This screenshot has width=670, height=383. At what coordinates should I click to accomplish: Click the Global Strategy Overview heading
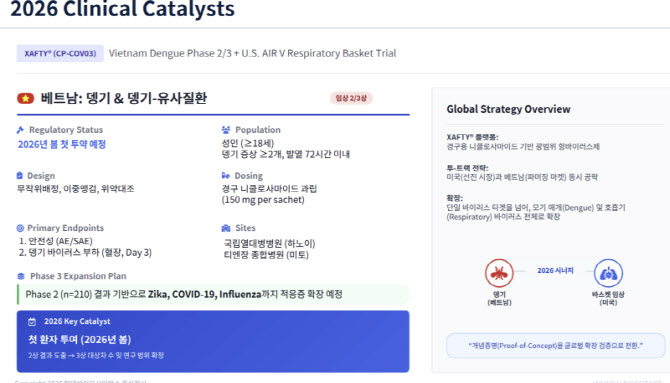click(x=508, y=109)
